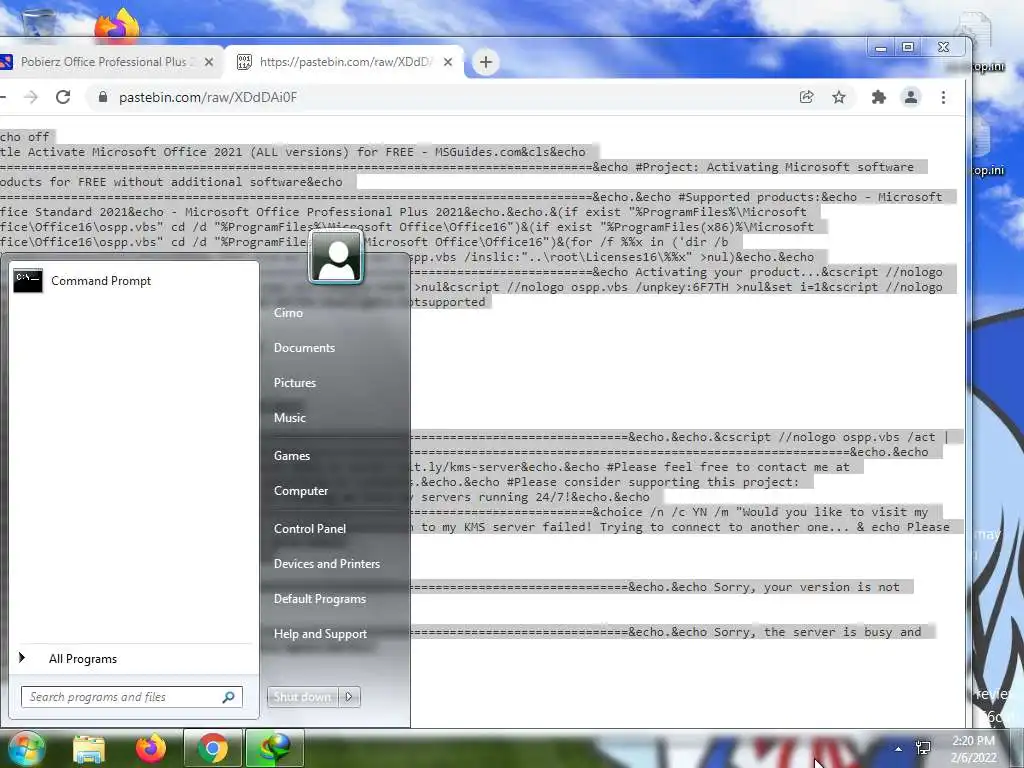The image size is (1024, 768).
Task: Close the pastebin raw tab
Action: [x=448, y=62]
